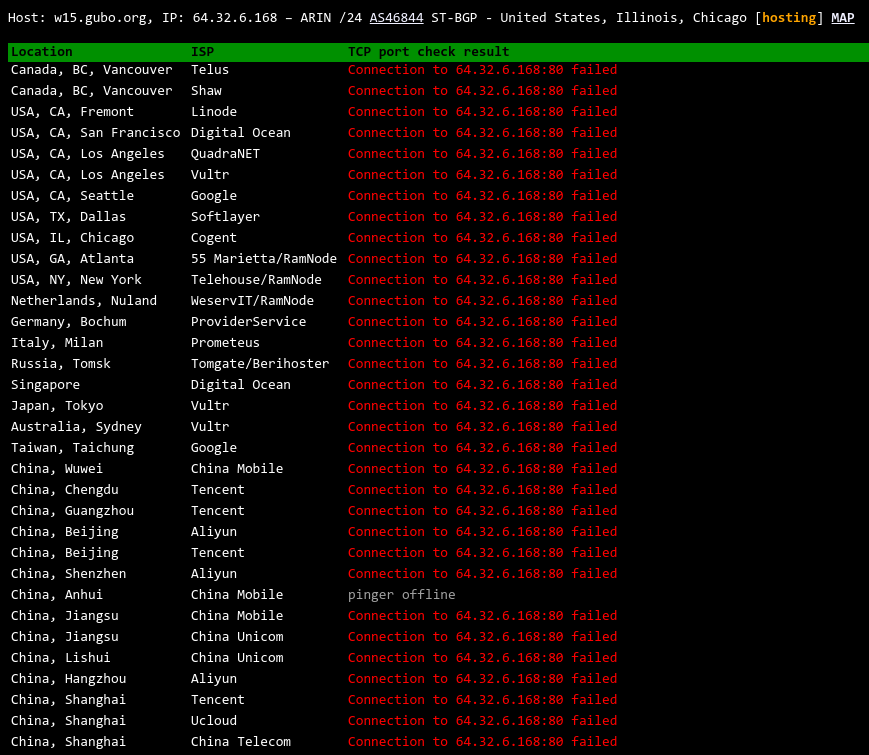Select 'Tomgate/Berihoster' ISP cell
This screenshot has height=755, width=869.
[x=260, y=364]
